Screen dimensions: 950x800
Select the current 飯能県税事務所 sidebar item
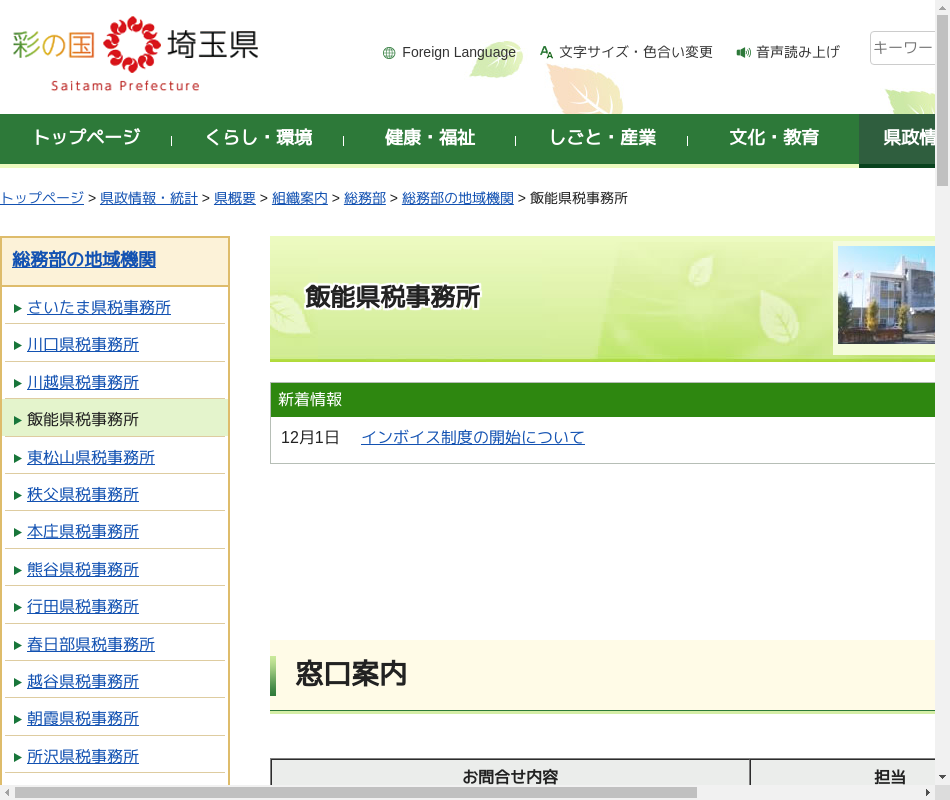point(115,419)
